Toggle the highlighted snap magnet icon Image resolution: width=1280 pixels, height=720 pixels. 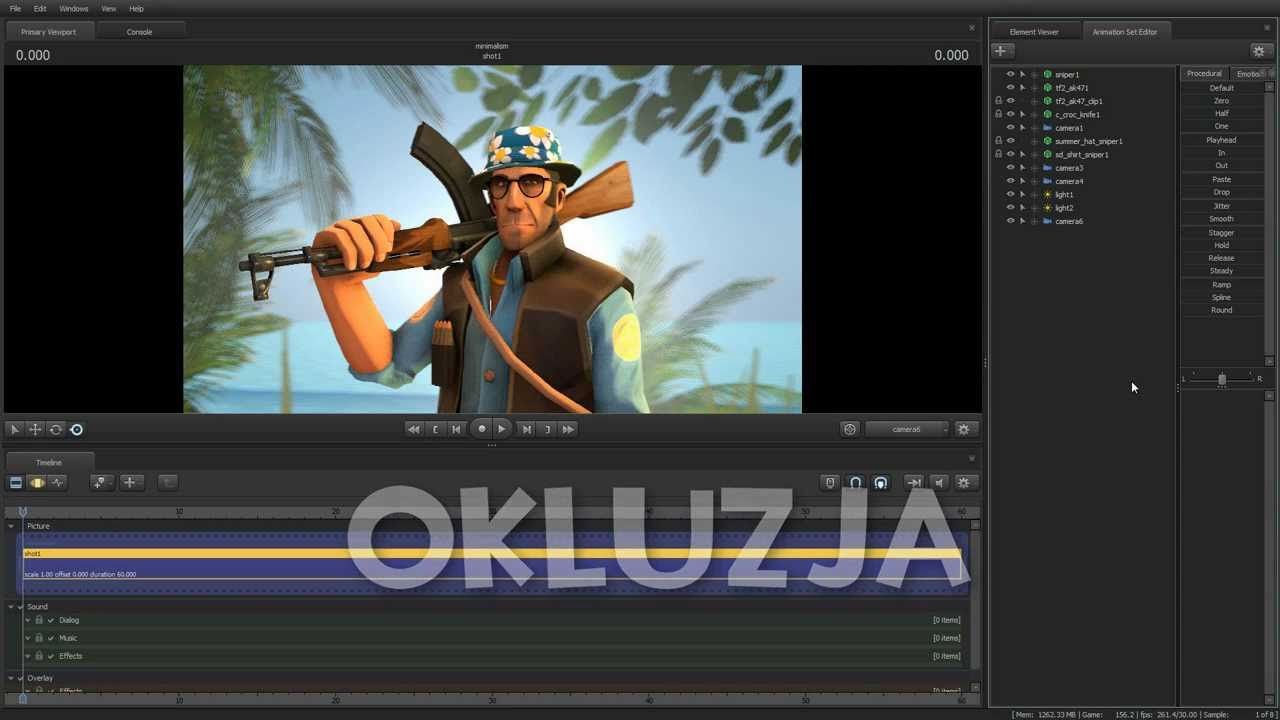(880, 483)
